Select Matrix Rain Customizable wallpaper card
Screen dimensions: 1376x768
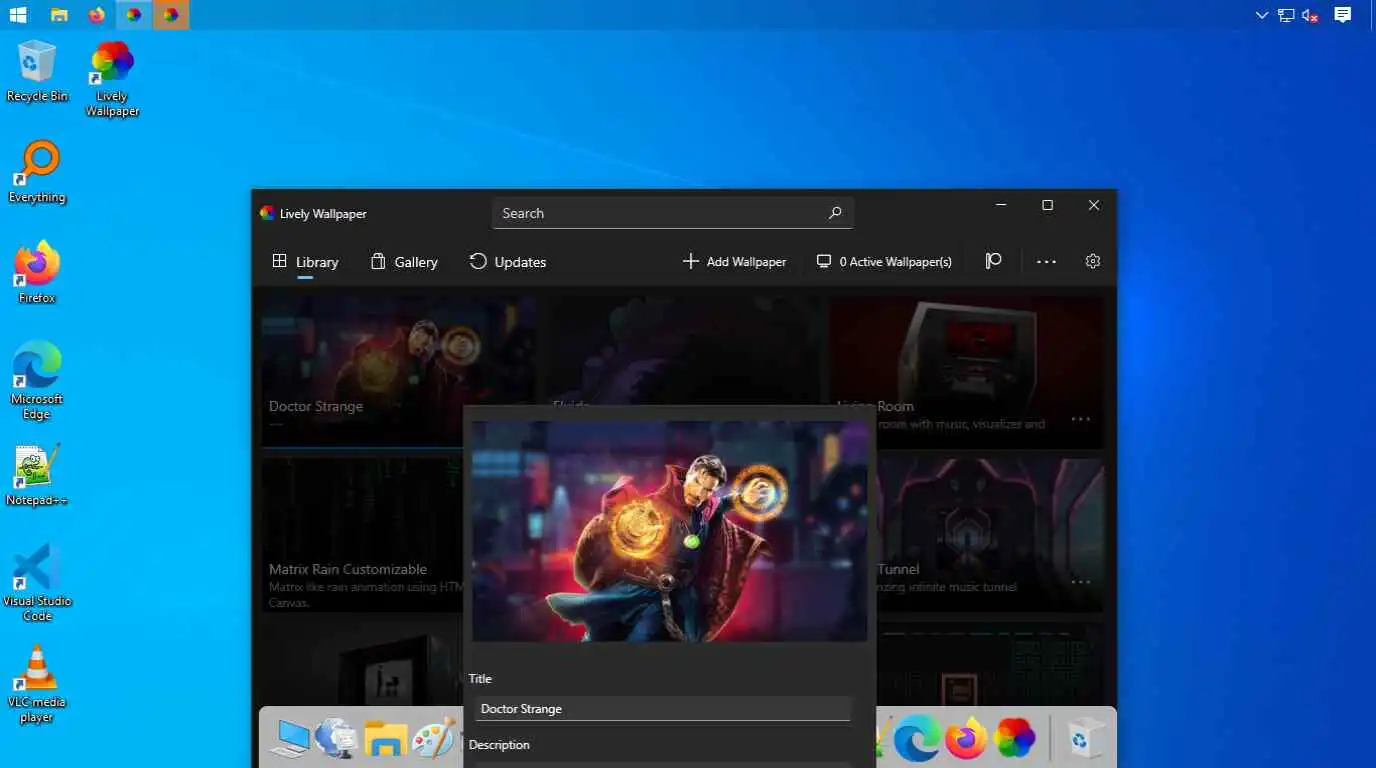[362, 535]
